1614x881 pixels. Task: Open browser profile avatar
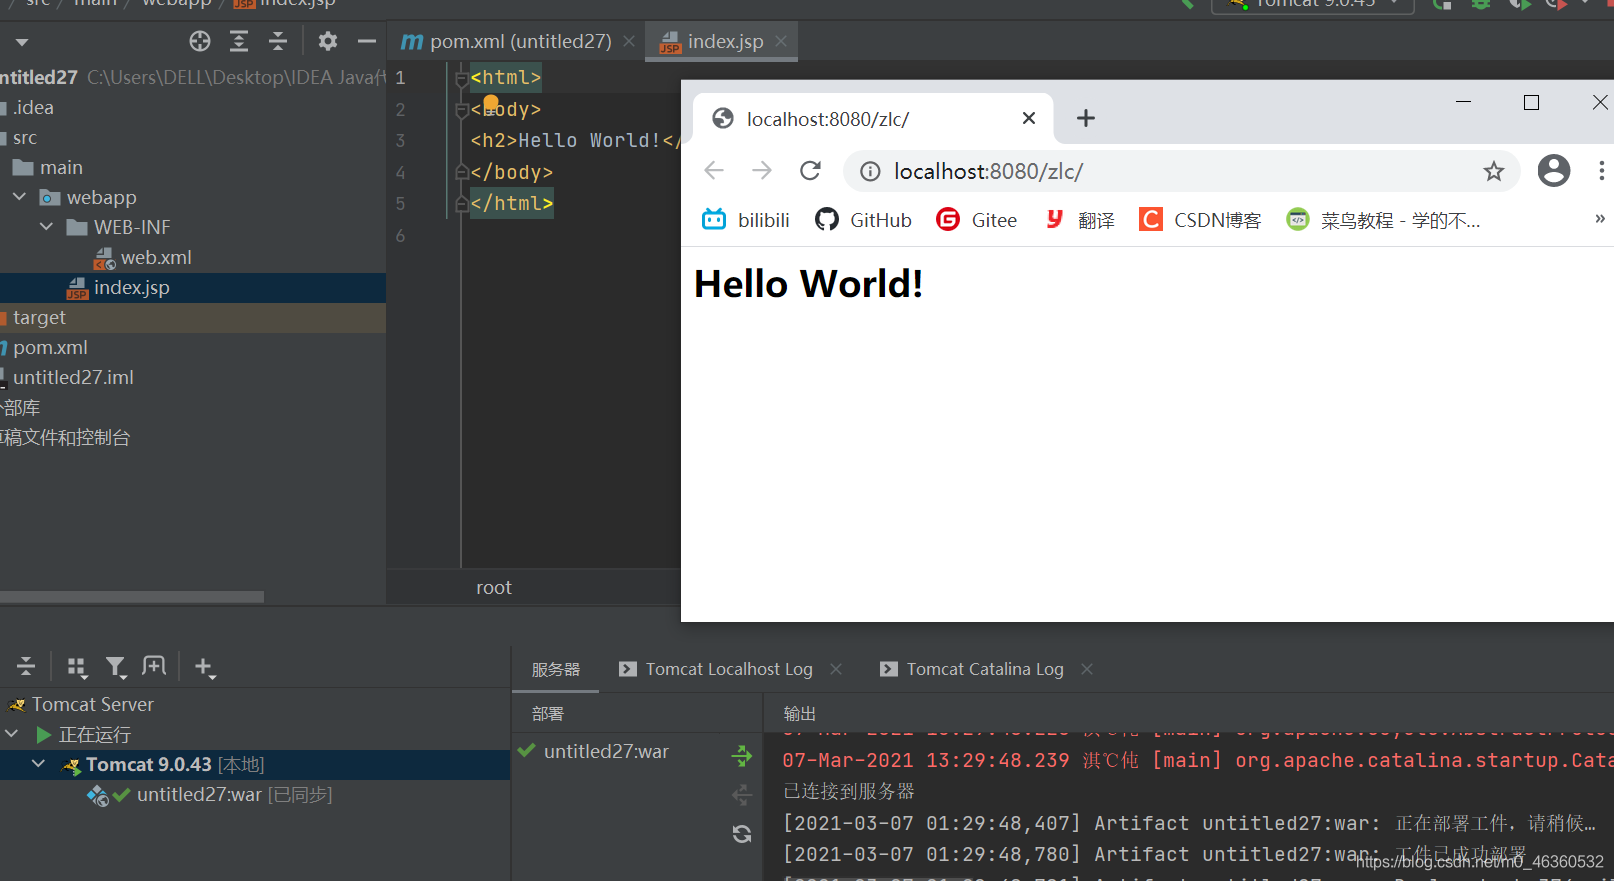1554,171
